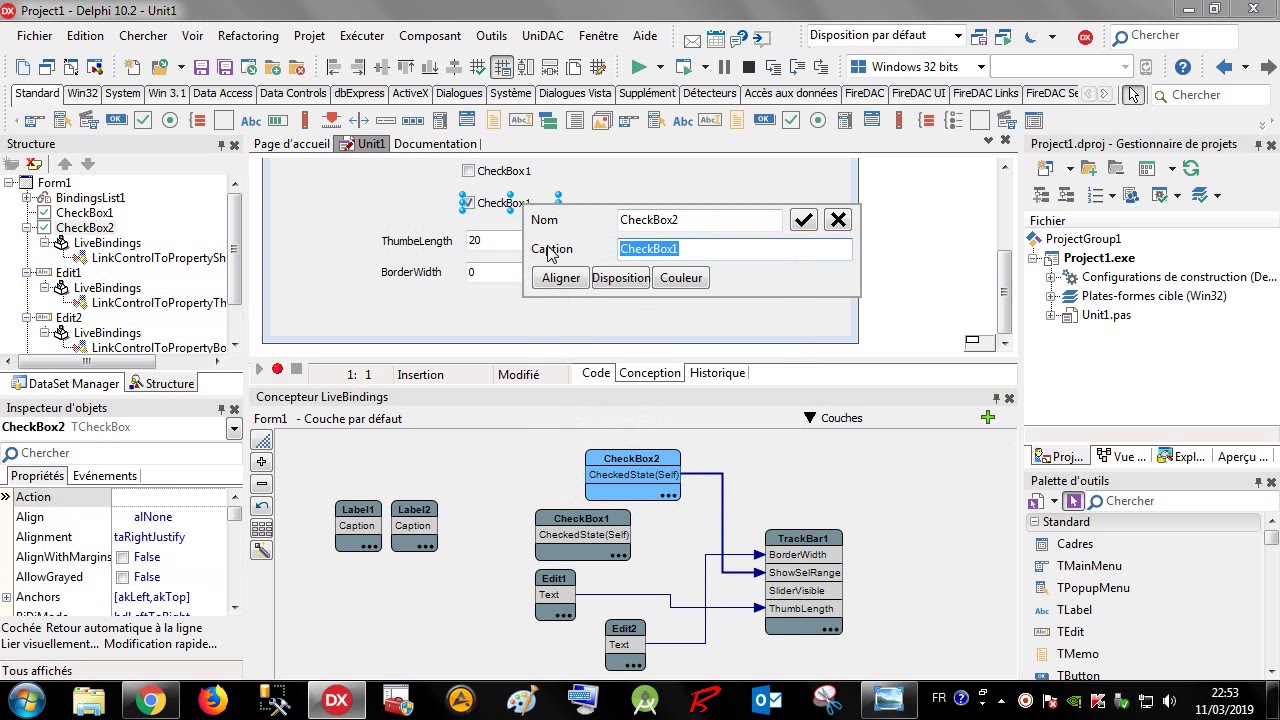Collapse the Form1 node in Structure
The image size is (1280, 720).
[x=9, y=183]
